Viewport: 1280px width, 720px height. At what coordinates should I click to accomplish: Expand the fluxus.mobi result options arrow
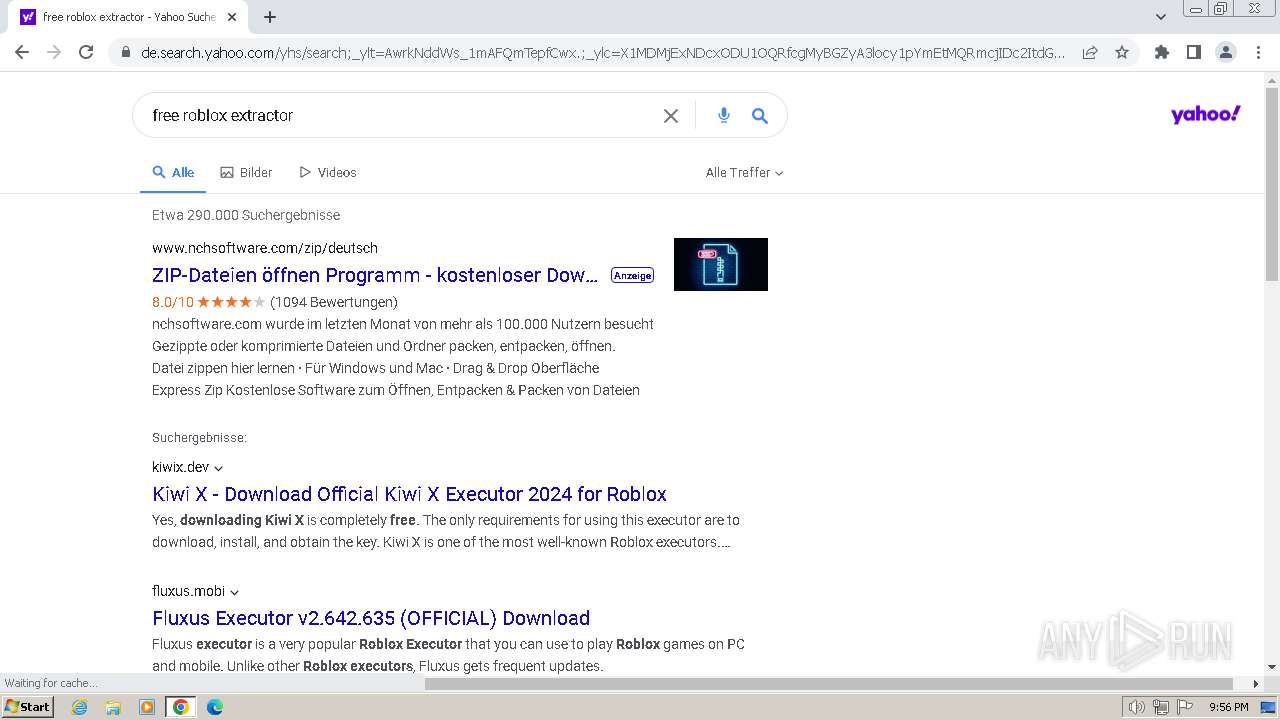click(234, 592)
